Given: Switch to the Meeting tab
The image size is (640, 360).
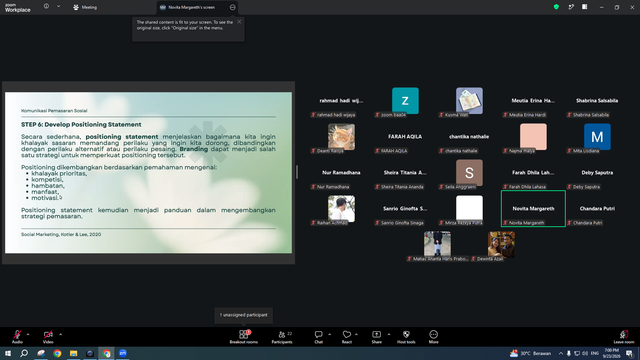Looking at the screenshot, I should pyautogui.click(x=85, y=7).
